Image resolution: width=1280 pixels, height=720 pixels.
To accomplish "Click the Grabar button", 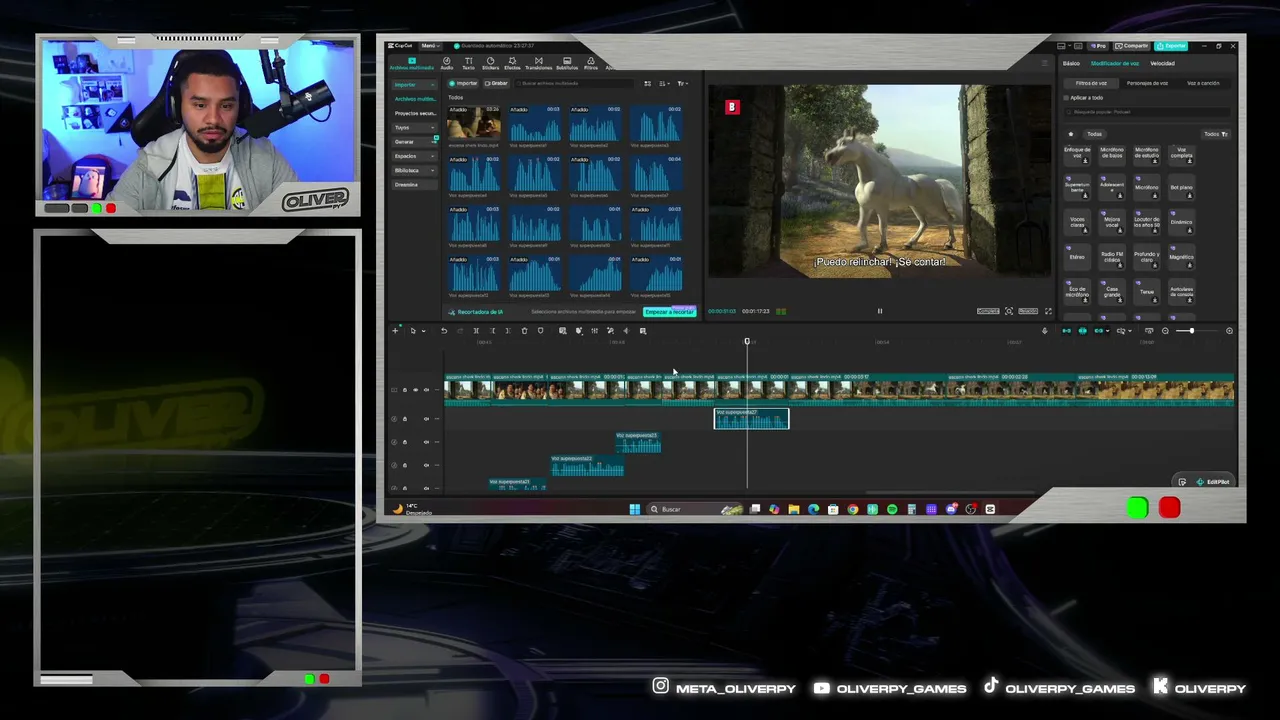I will coord(497,83).
